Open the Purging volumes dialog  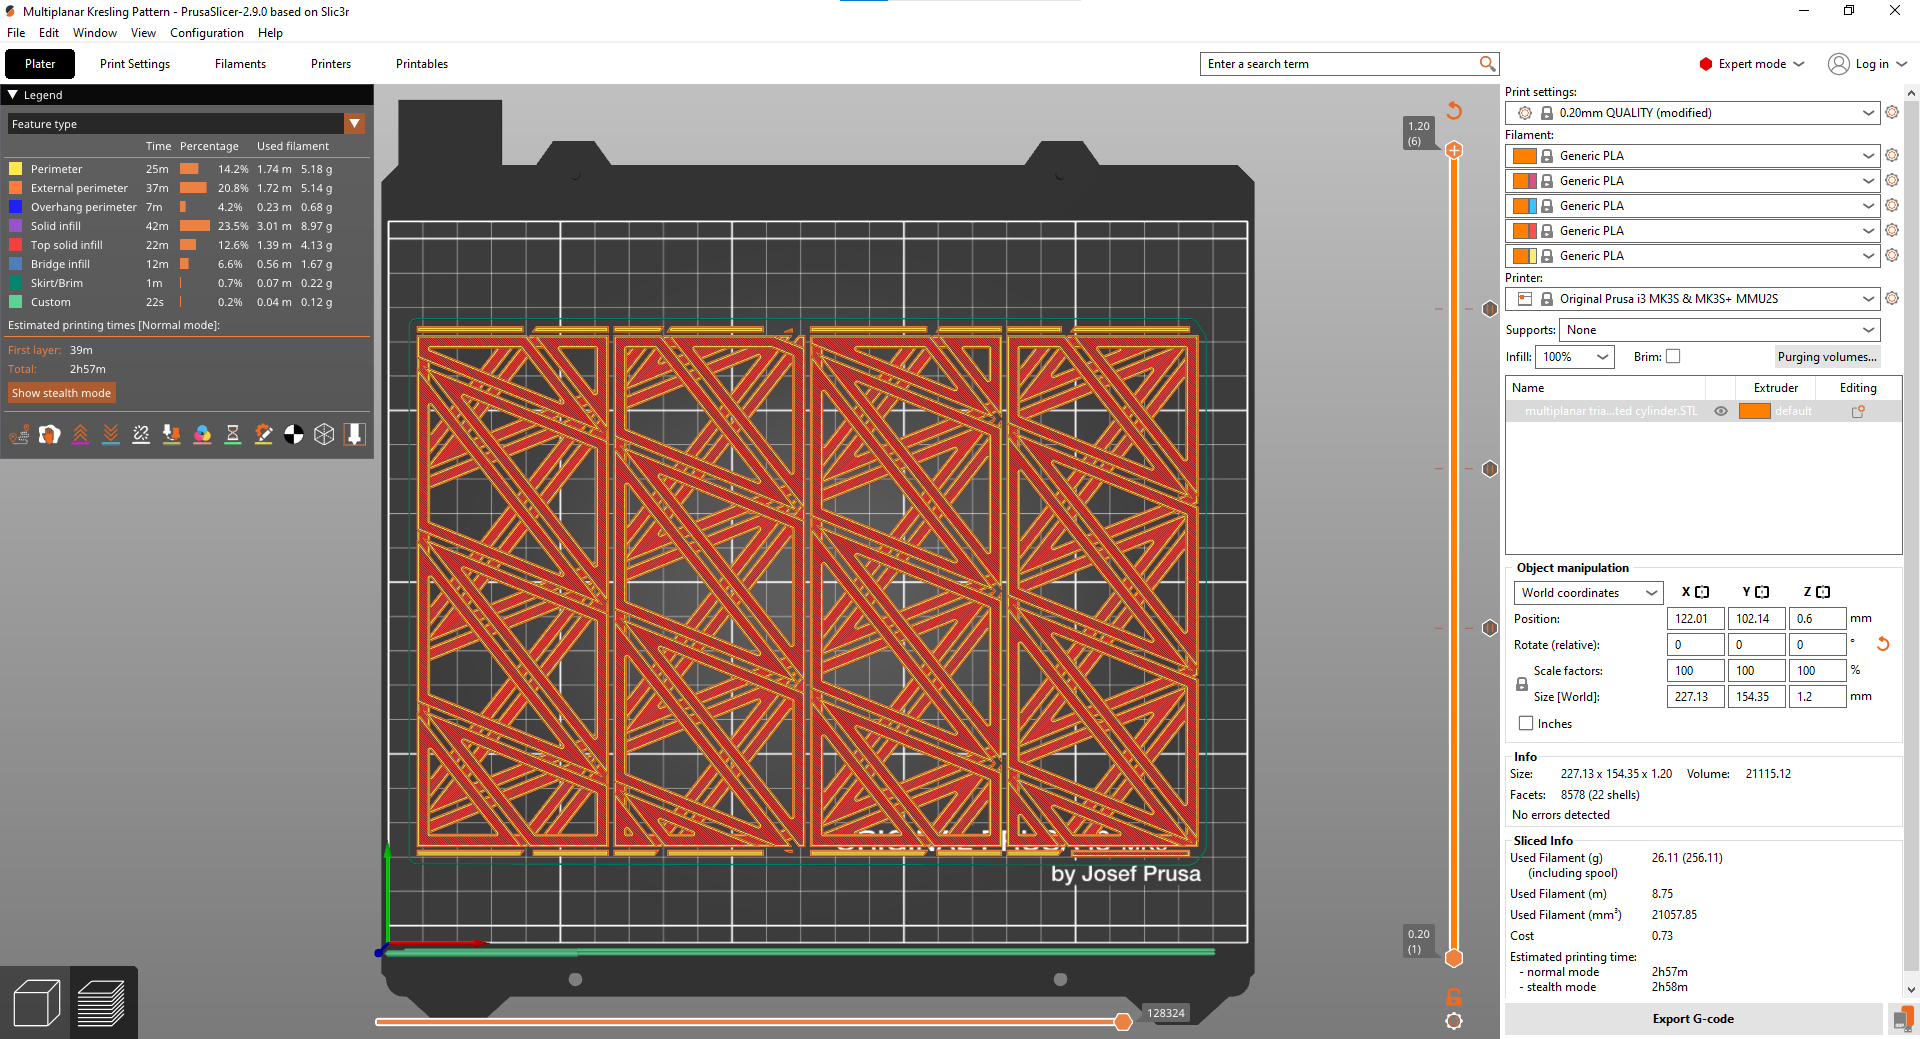pos(1828,356)
